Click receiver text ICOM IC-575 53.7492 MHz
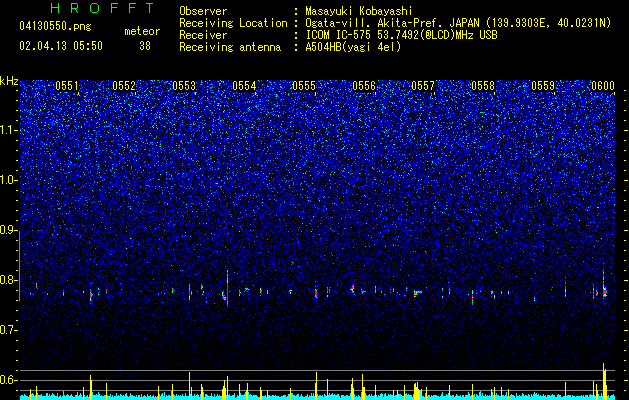The image size is (629, 400). click(x=401, y=35)
